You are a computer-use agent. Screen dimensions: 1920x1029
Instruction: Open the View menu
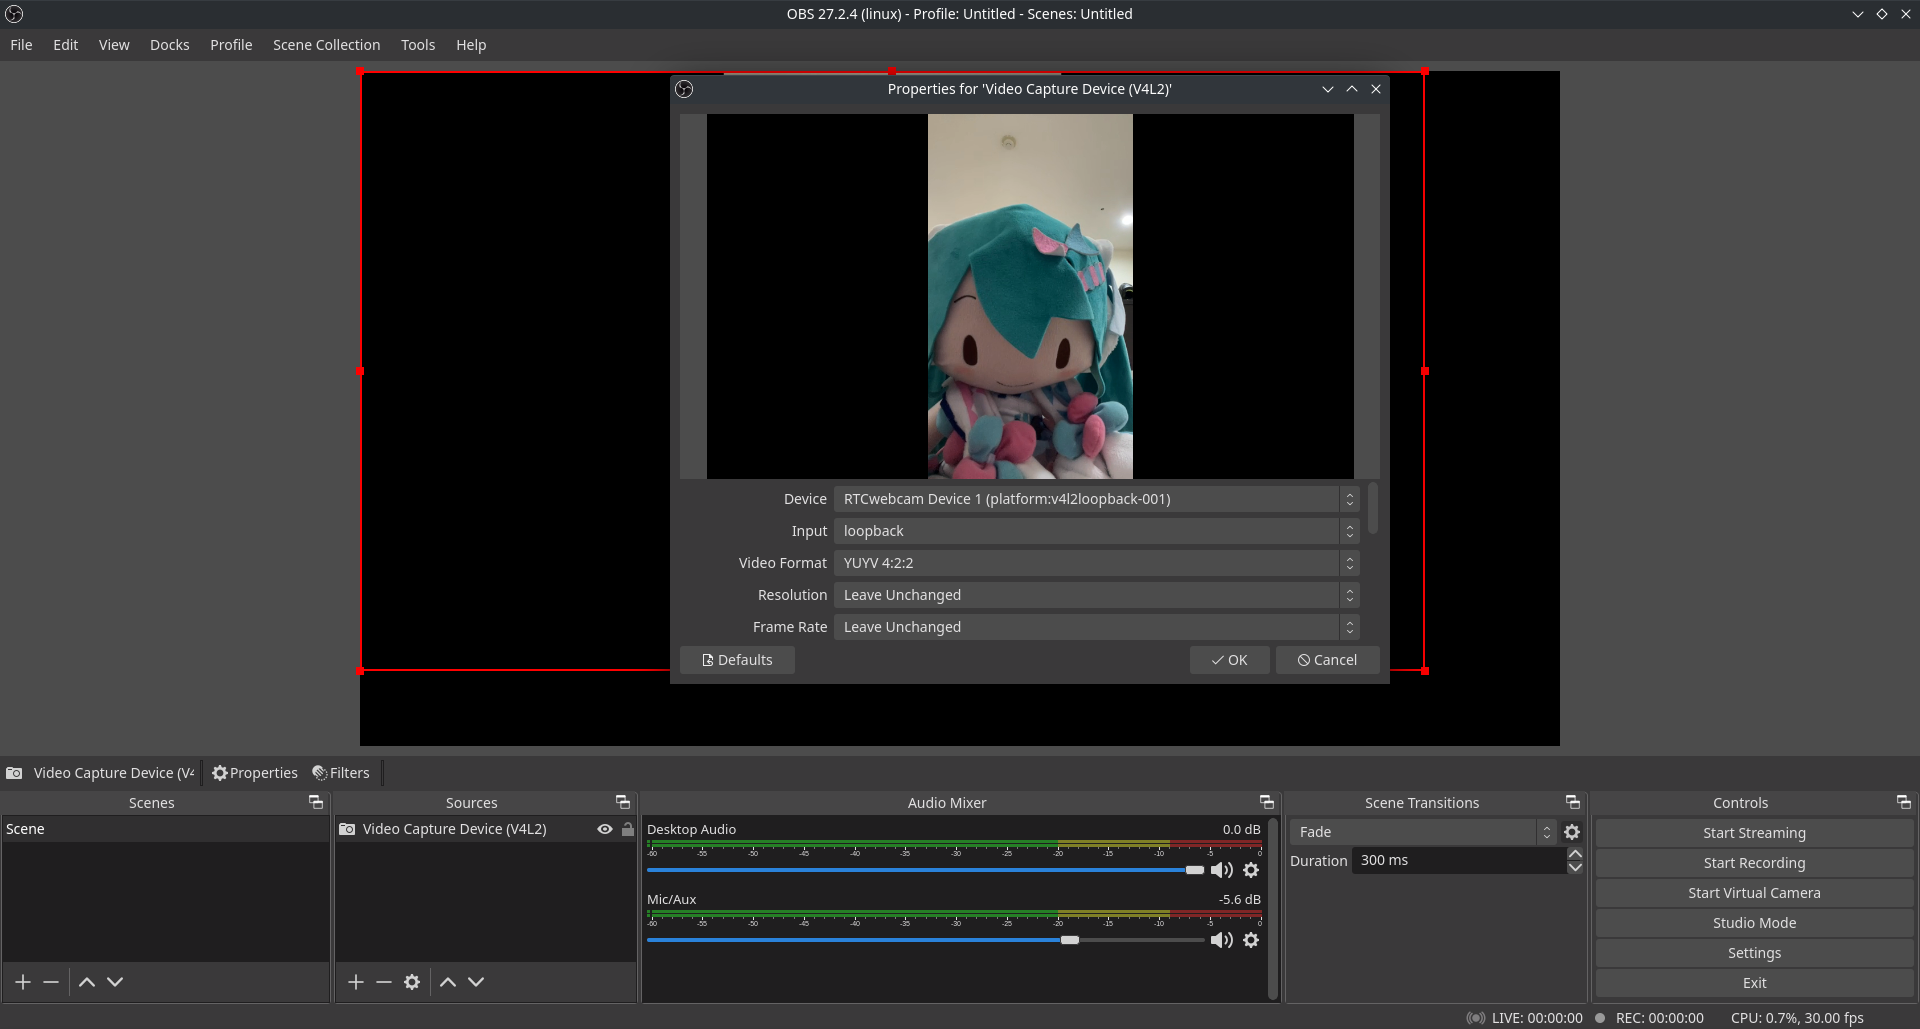114,45
